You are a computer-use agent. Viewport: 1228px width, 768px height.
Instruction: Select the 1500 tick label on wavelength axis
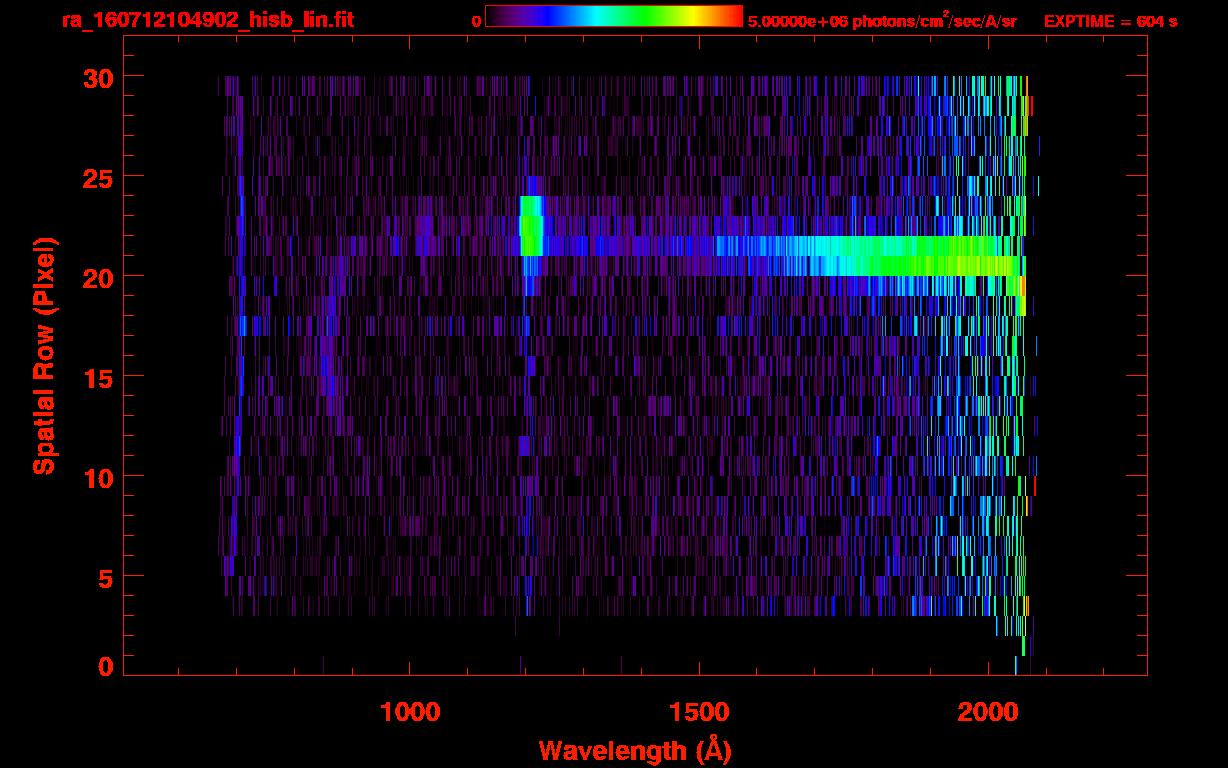(698, 712)
